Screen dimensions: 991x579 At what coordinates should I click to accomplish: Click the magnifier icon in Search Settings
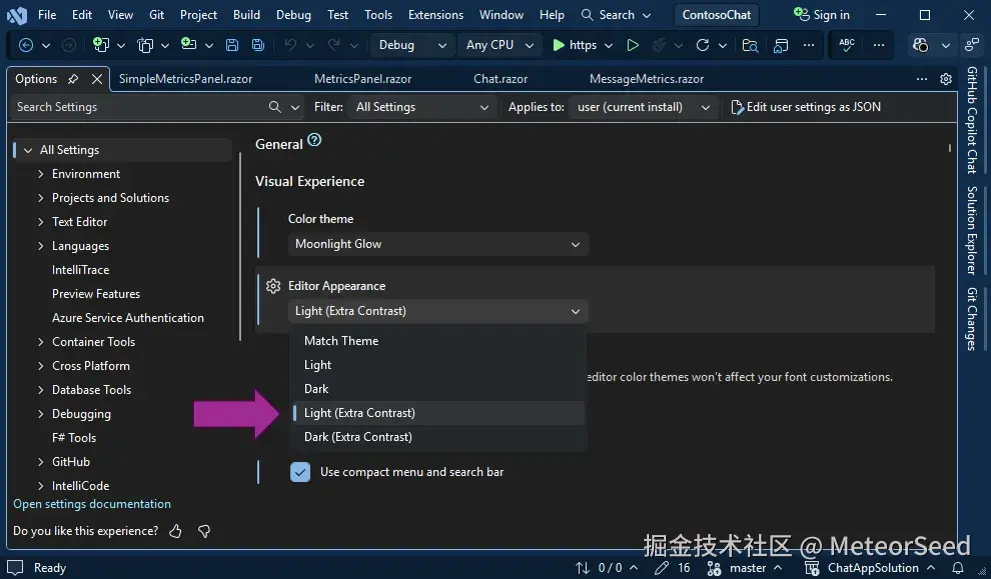(274, 107)
